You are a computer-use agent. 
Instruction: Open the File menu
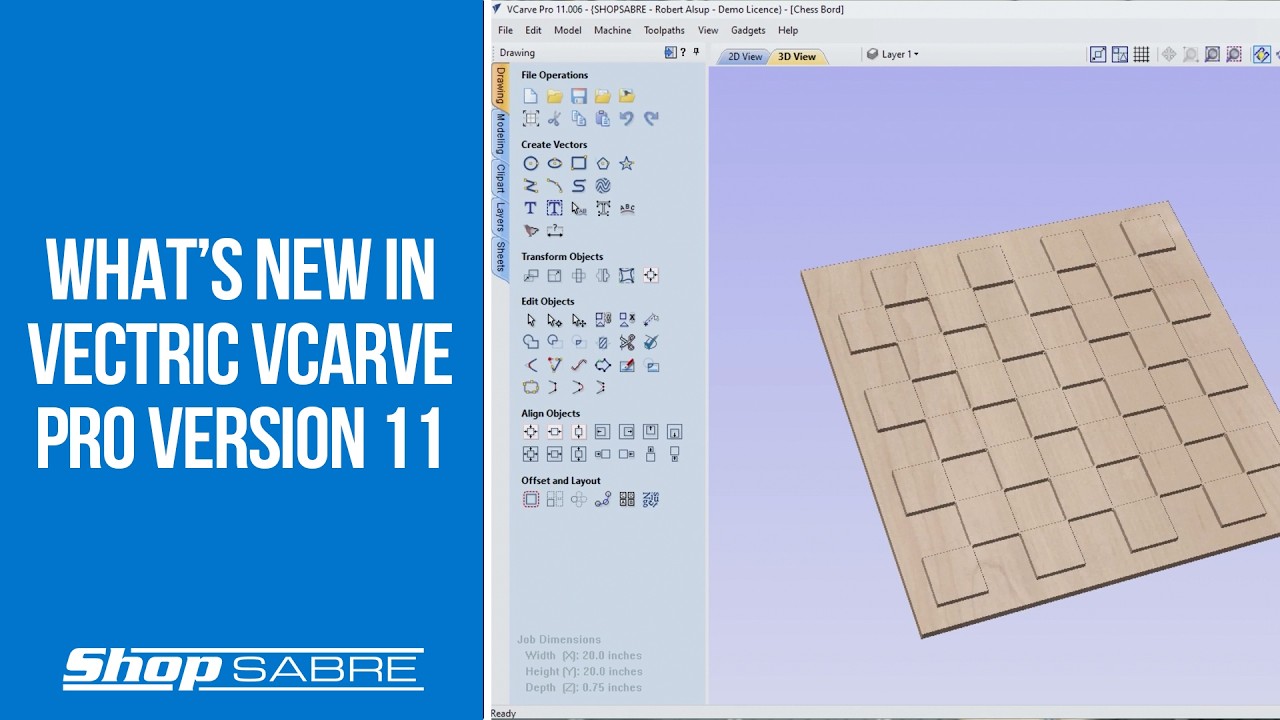(x=505, y=30)
